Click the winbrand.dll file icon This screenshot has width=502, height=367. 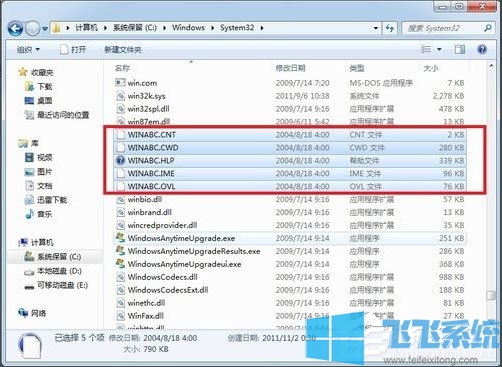[120, 212]
